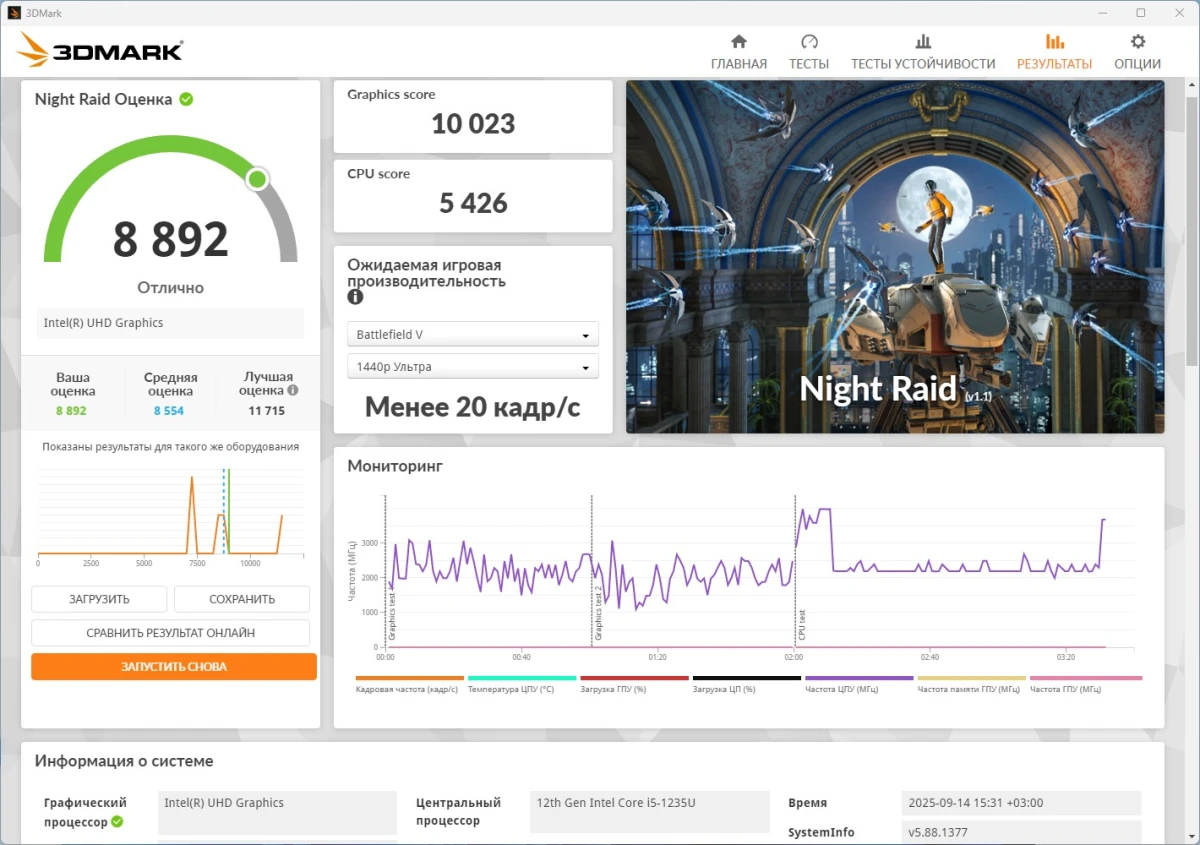Click the Время value 2025-09-14 15:31

tap(1020, 802)
